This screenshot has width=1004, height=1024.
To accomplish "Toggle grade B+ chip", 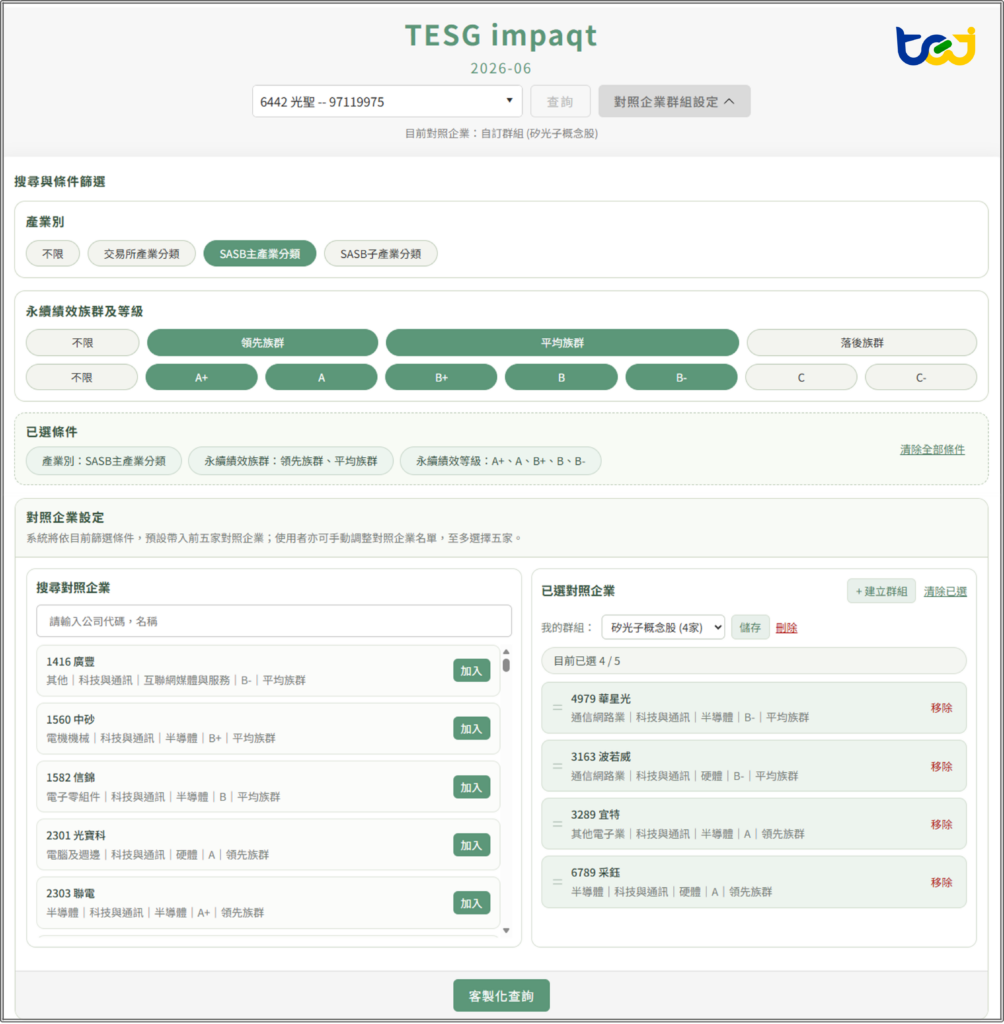I will (x=441, y=377).
